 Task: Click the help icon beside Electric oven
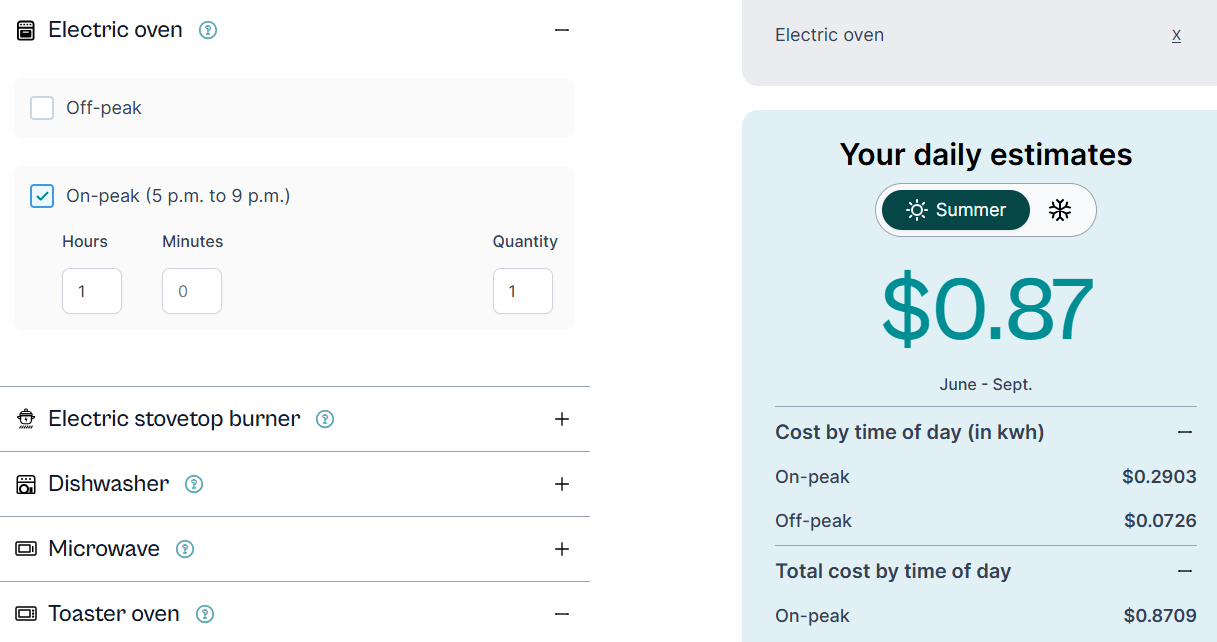pyautogui.click(x=208, y=30)
